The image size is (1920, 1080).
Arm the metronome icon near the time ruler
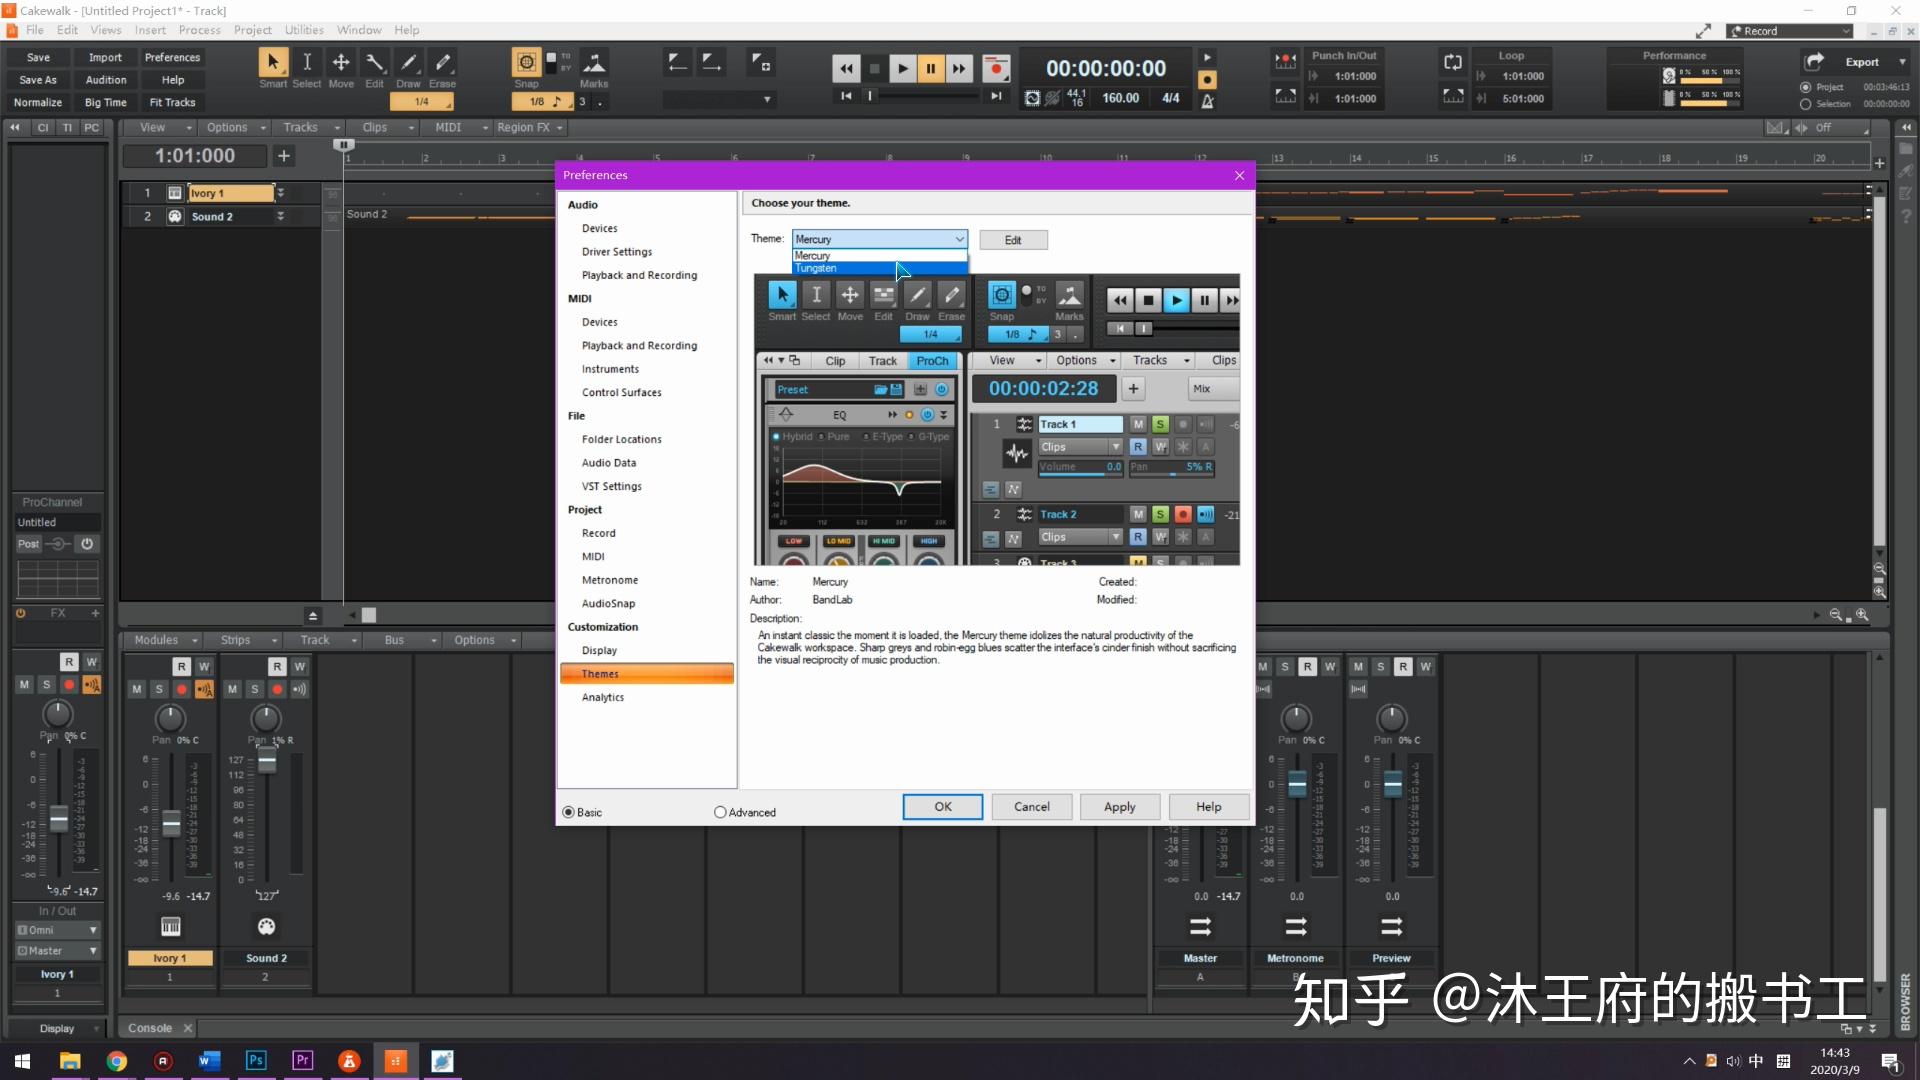click(x=1207, y=103)
